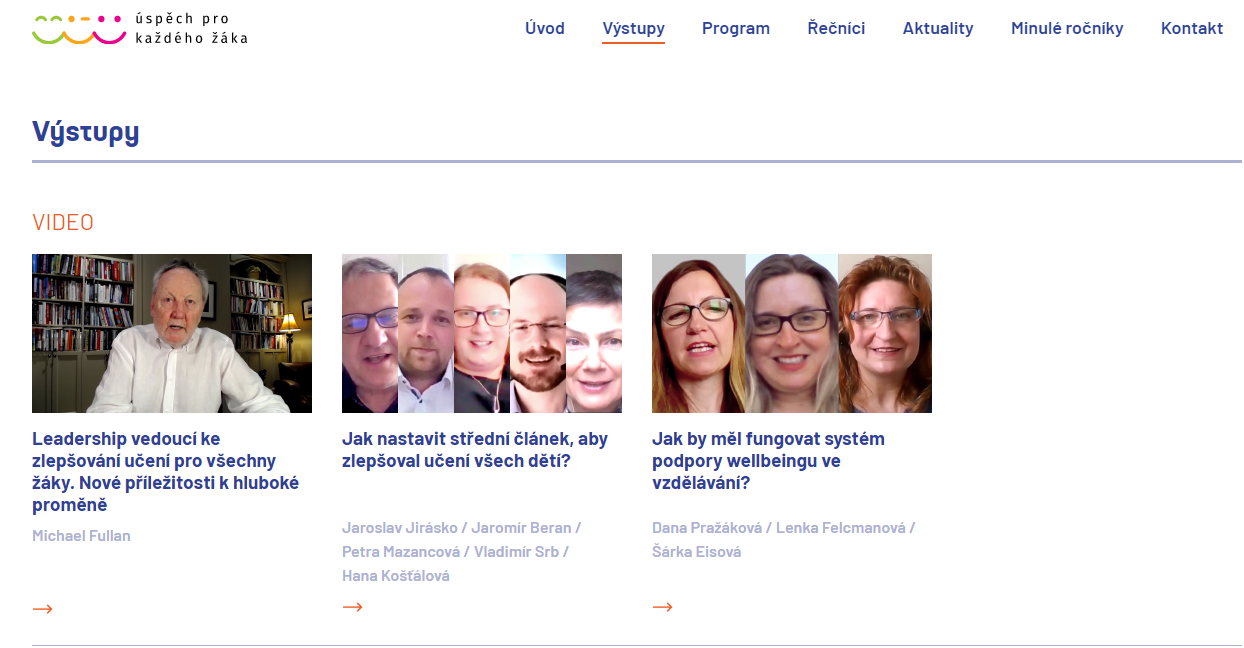Navigate to Aktuality
The width and height of the screenshot is (1244, 648).
click(938, 28)
